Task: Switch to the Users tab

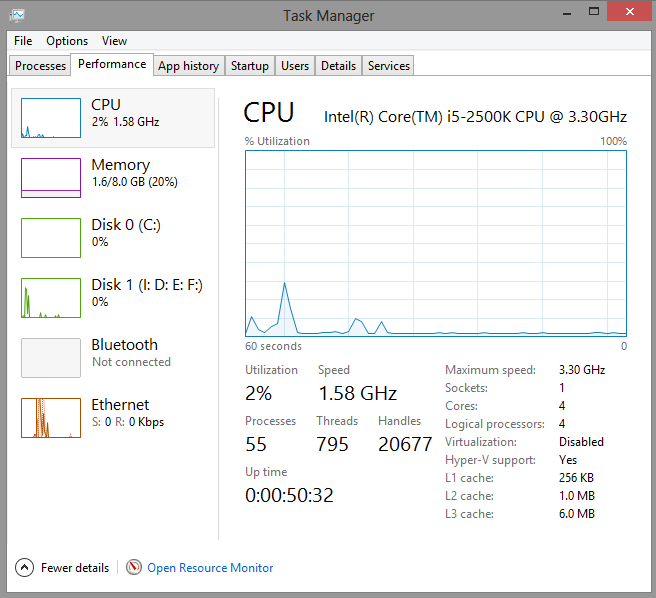Action: (295, 66)
